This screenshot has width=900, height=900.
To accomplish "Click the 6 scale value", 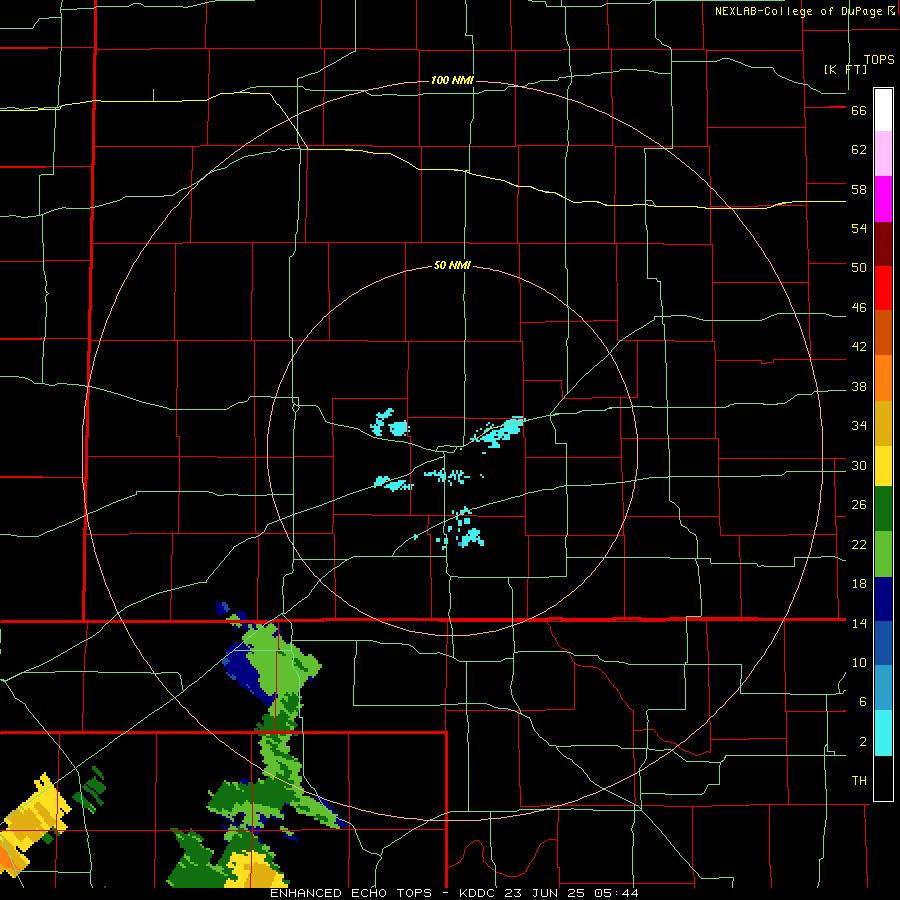I will (863, 702).
